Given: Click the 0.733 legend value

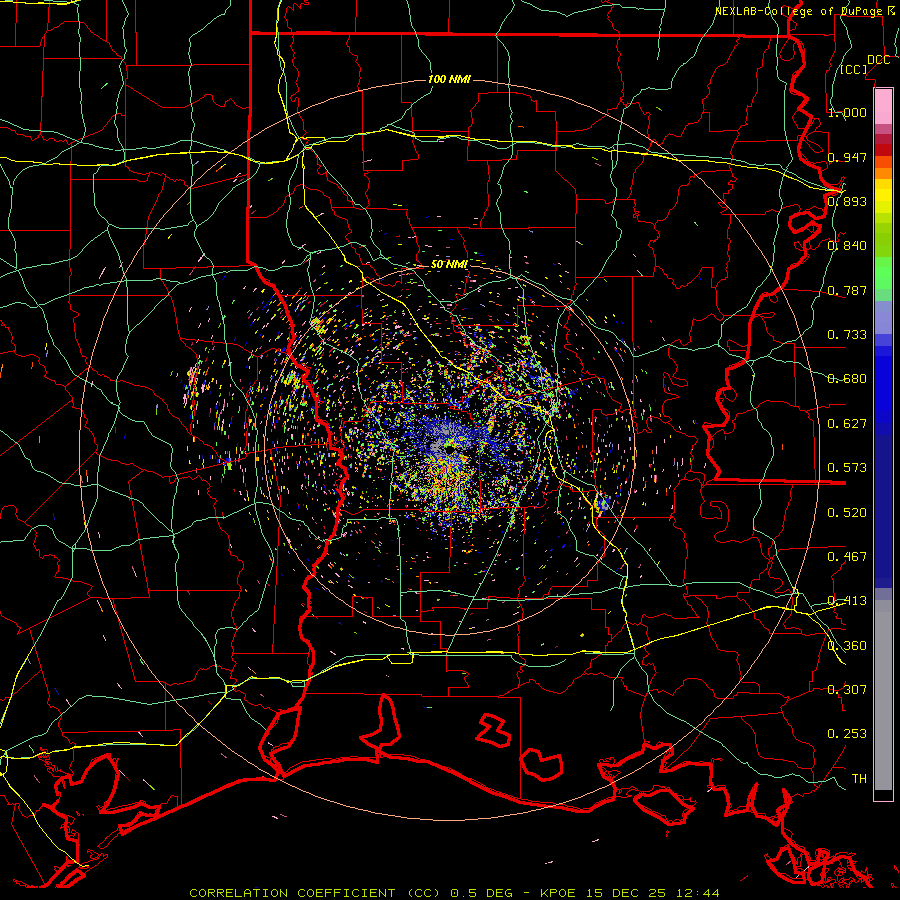Looking at the screenshot, I should pyautogui.click(x=847, y=335).
